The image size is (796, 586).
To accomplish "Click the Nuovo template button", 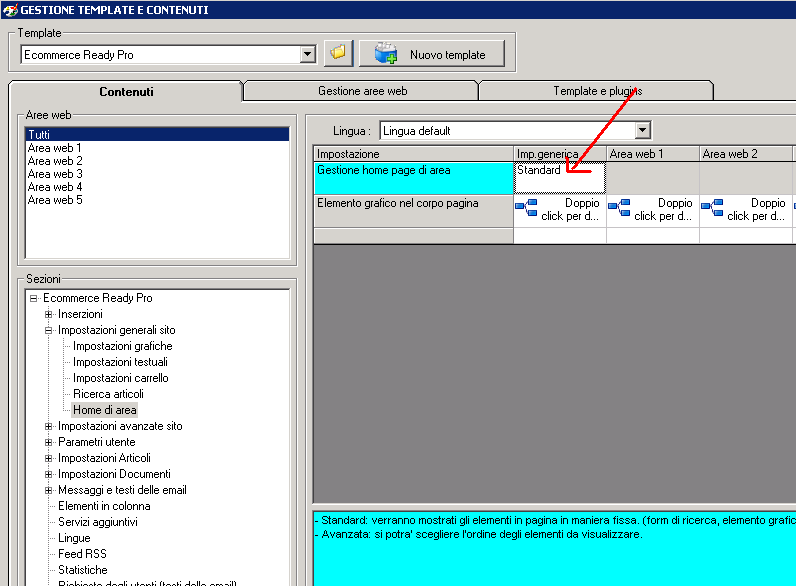I will (432, 54).
